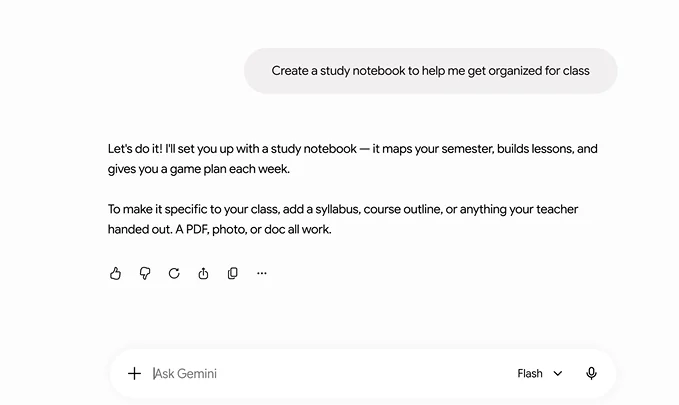The height and width of the screenshot is (405, 679).
Task: Expand the chevron beside Flash
Action: point(558,373)
